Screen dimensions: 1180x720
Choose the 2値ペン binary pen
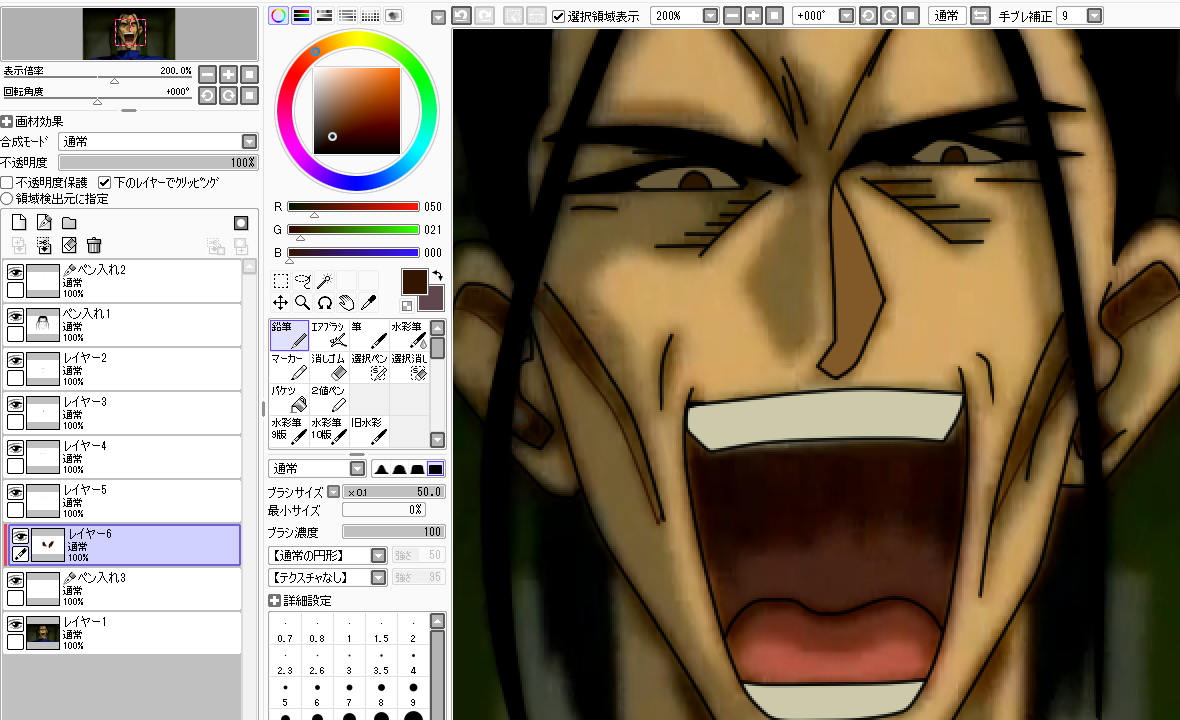click(329, 399)
